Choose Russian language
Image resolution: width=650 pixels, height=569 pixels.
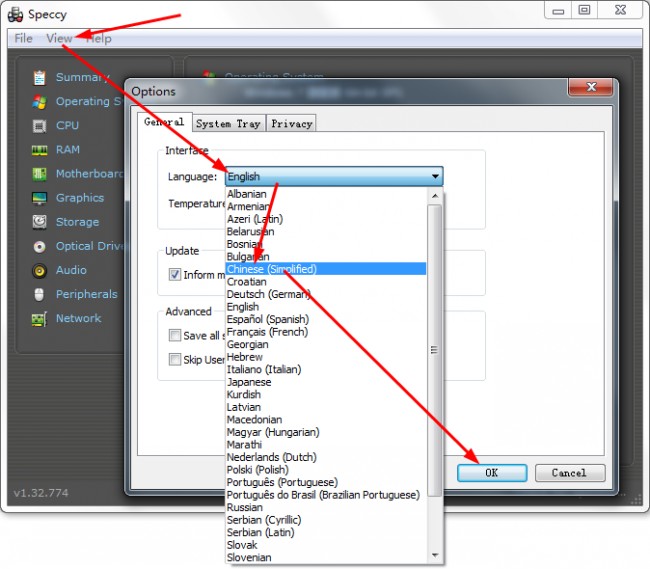point(326,507)
